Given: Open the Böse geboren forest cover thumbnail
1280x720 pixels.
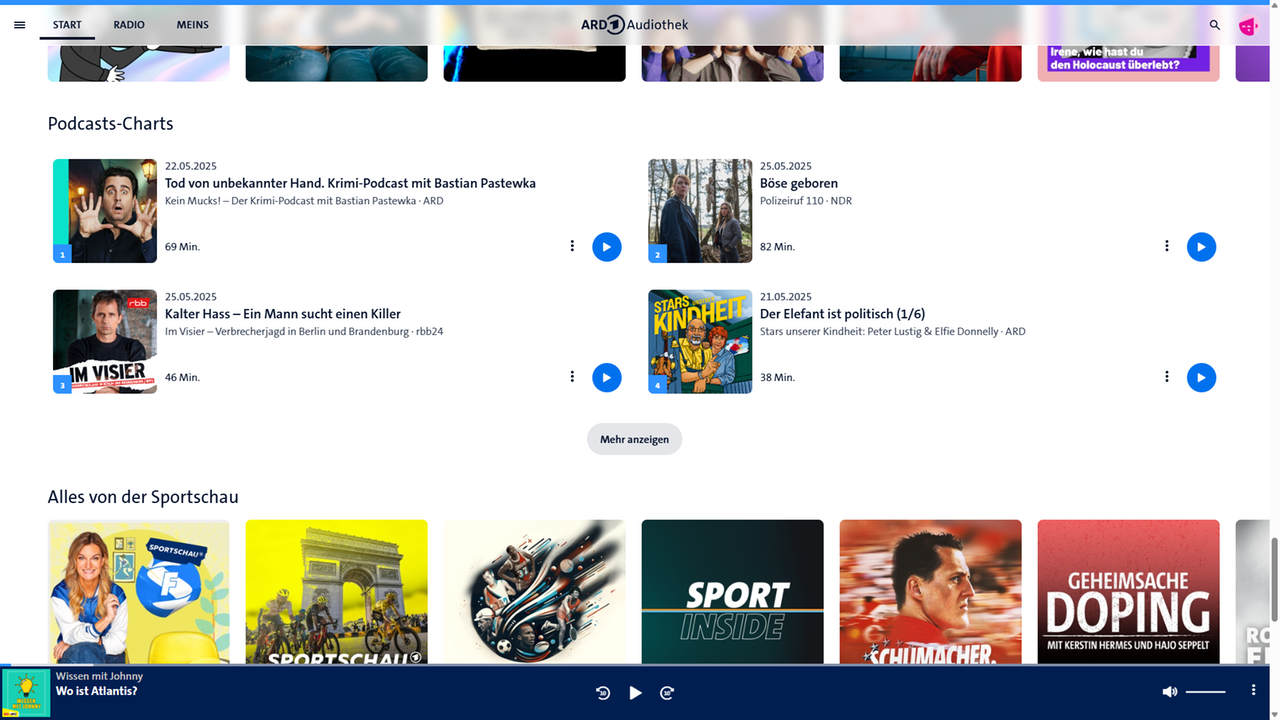Looking at the screenshot, I should click(700, 211).
